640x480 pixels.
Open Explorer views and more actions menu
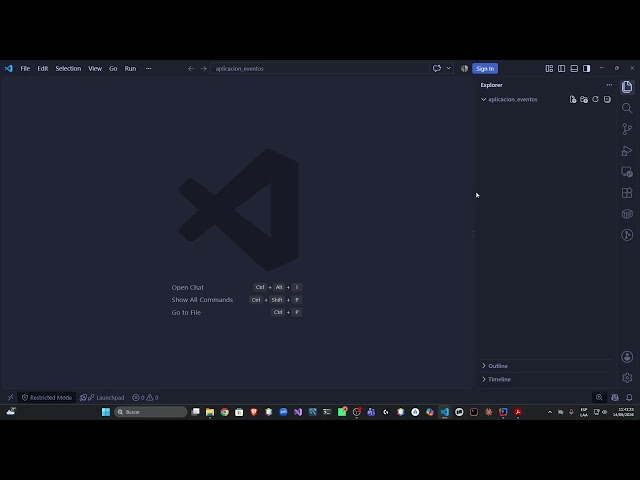(609, 85)
